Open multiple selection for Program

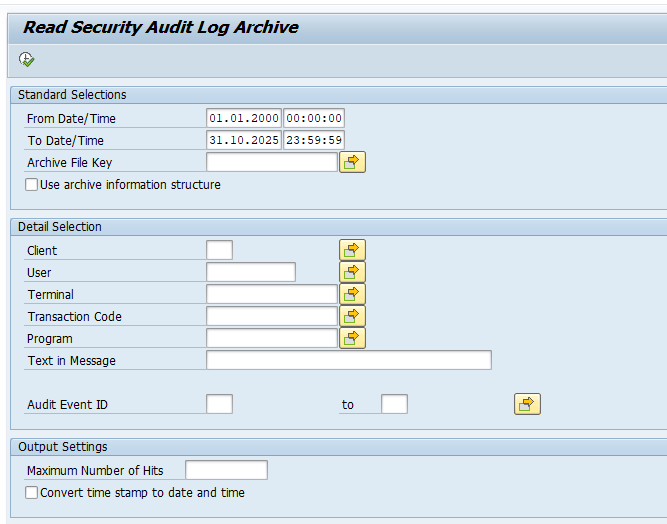click(x=352, y=338)
